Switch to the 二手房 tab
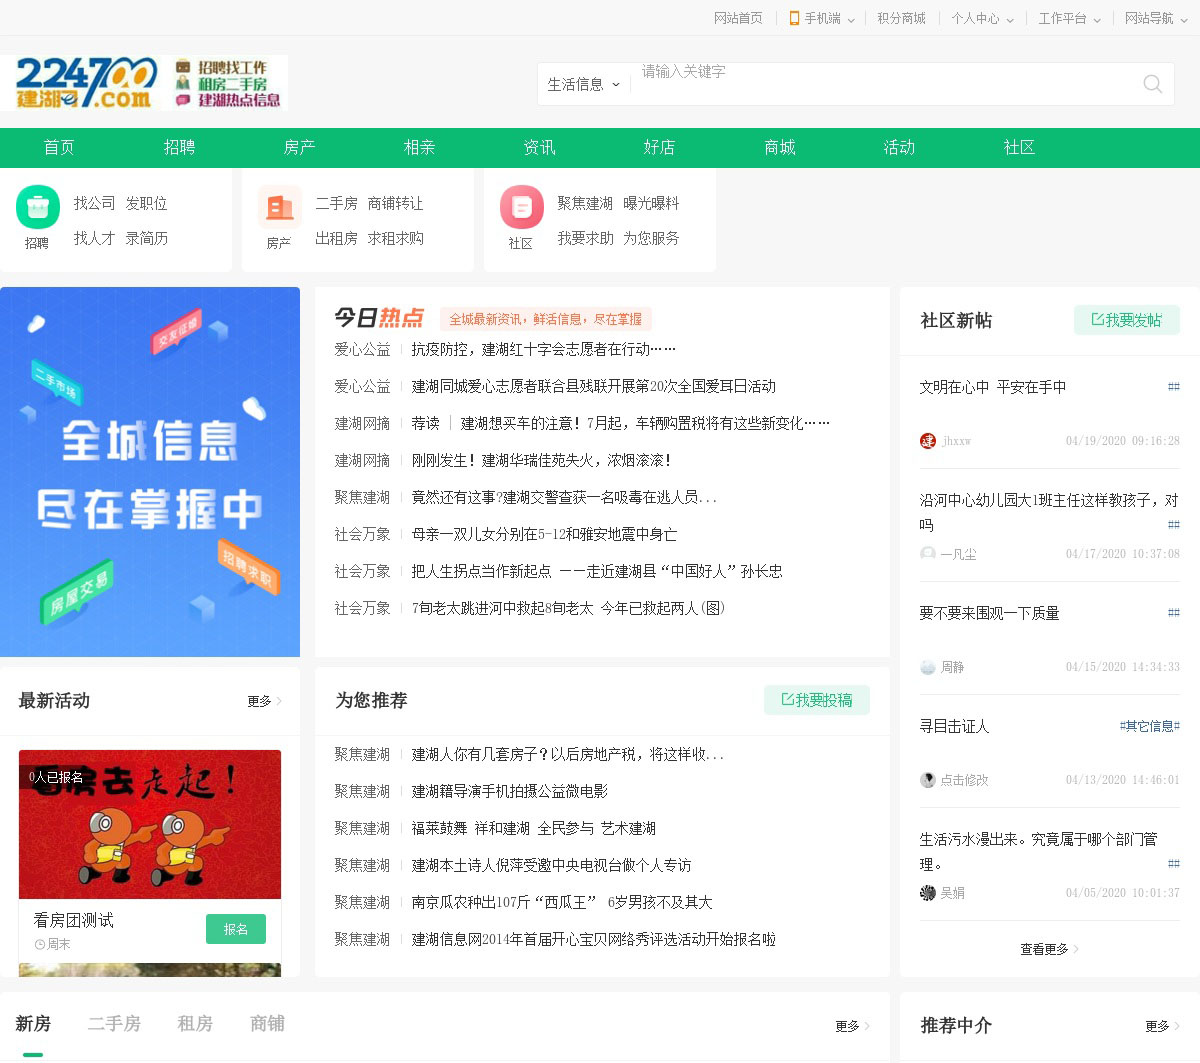Screen dimensions: 1200x1063 coord(114,1024)
